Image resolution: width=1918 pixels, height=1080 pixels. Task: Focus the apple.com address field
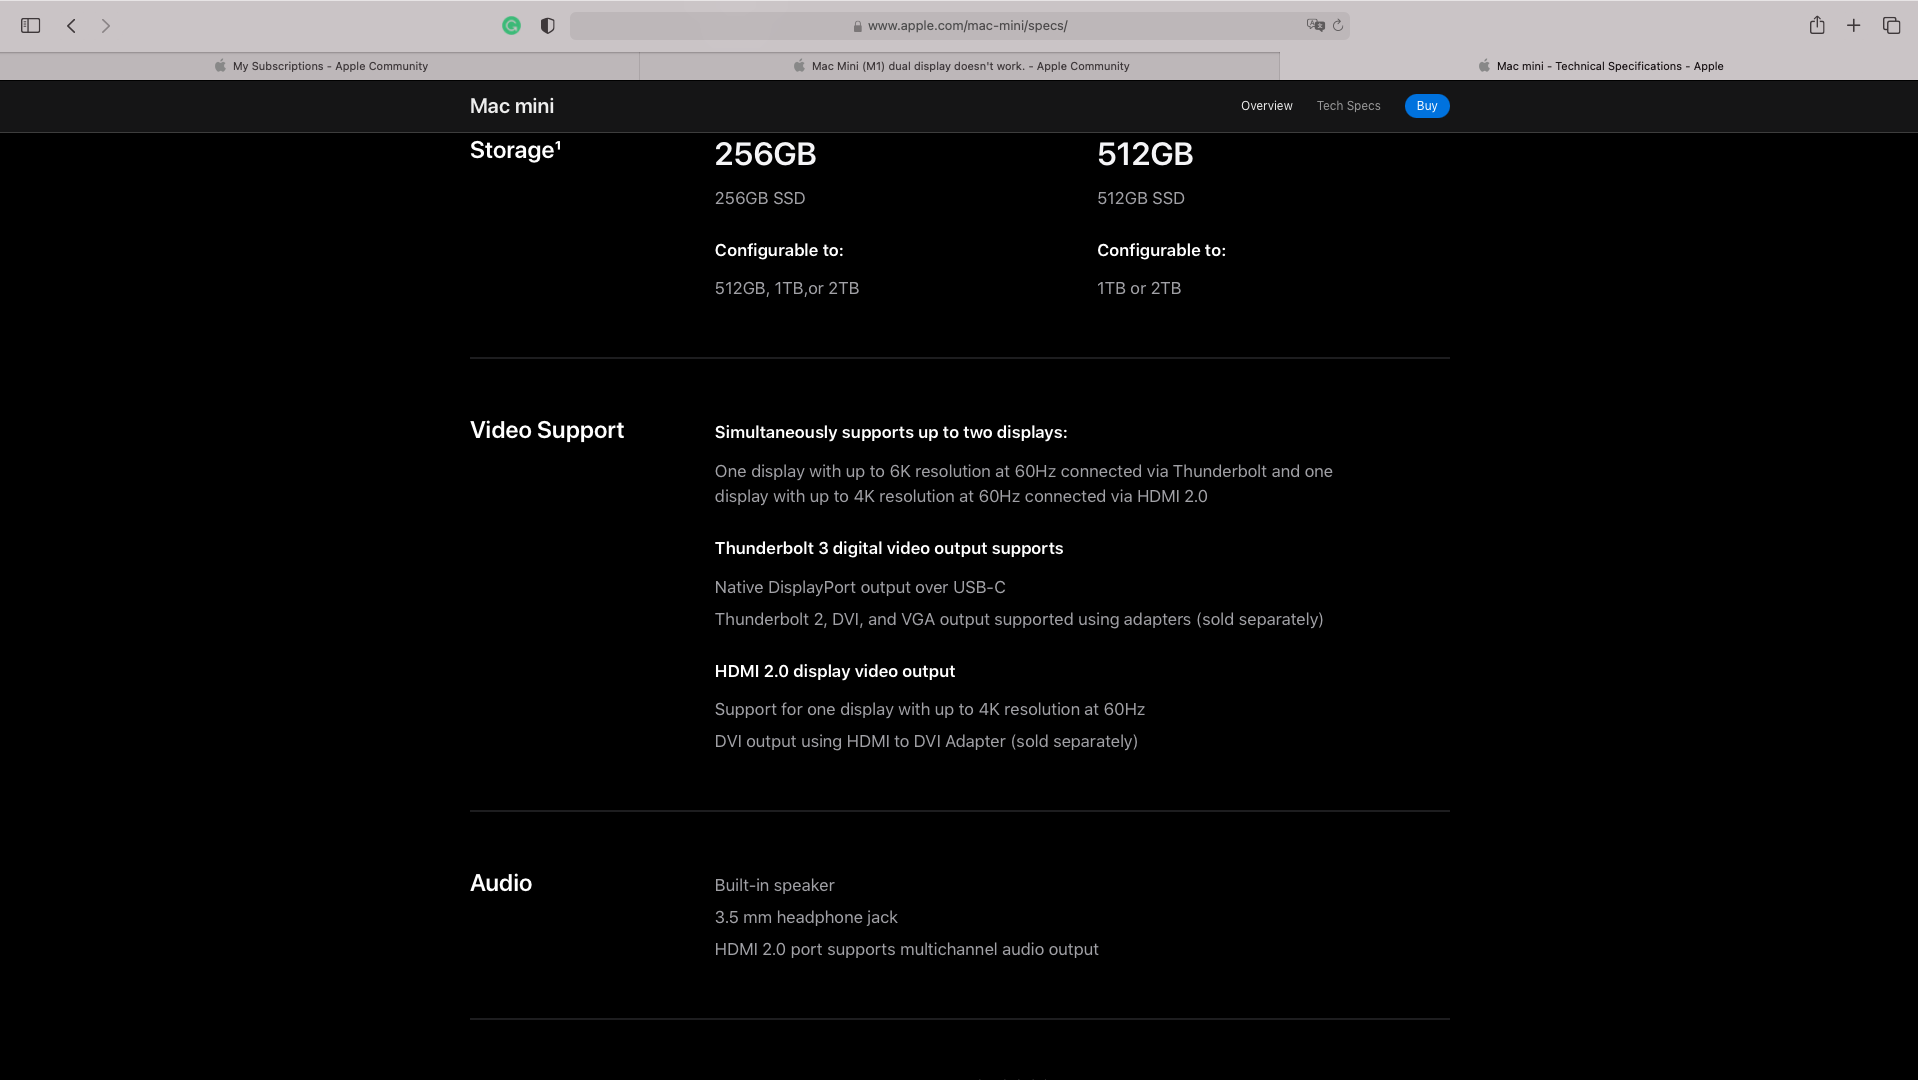(x=959, y=26)
